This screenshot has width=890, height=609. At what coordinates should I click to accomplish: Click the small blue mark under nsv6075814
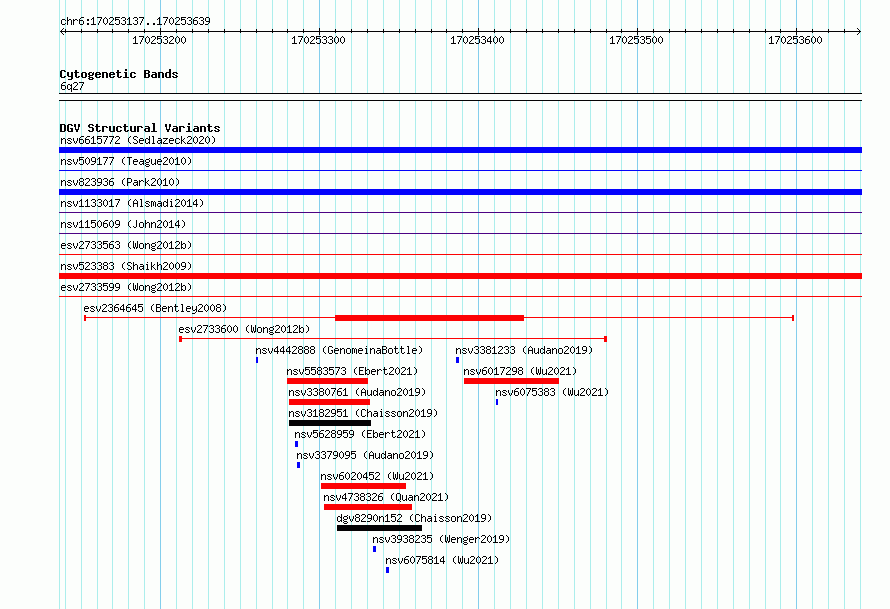tap(388, 570)
